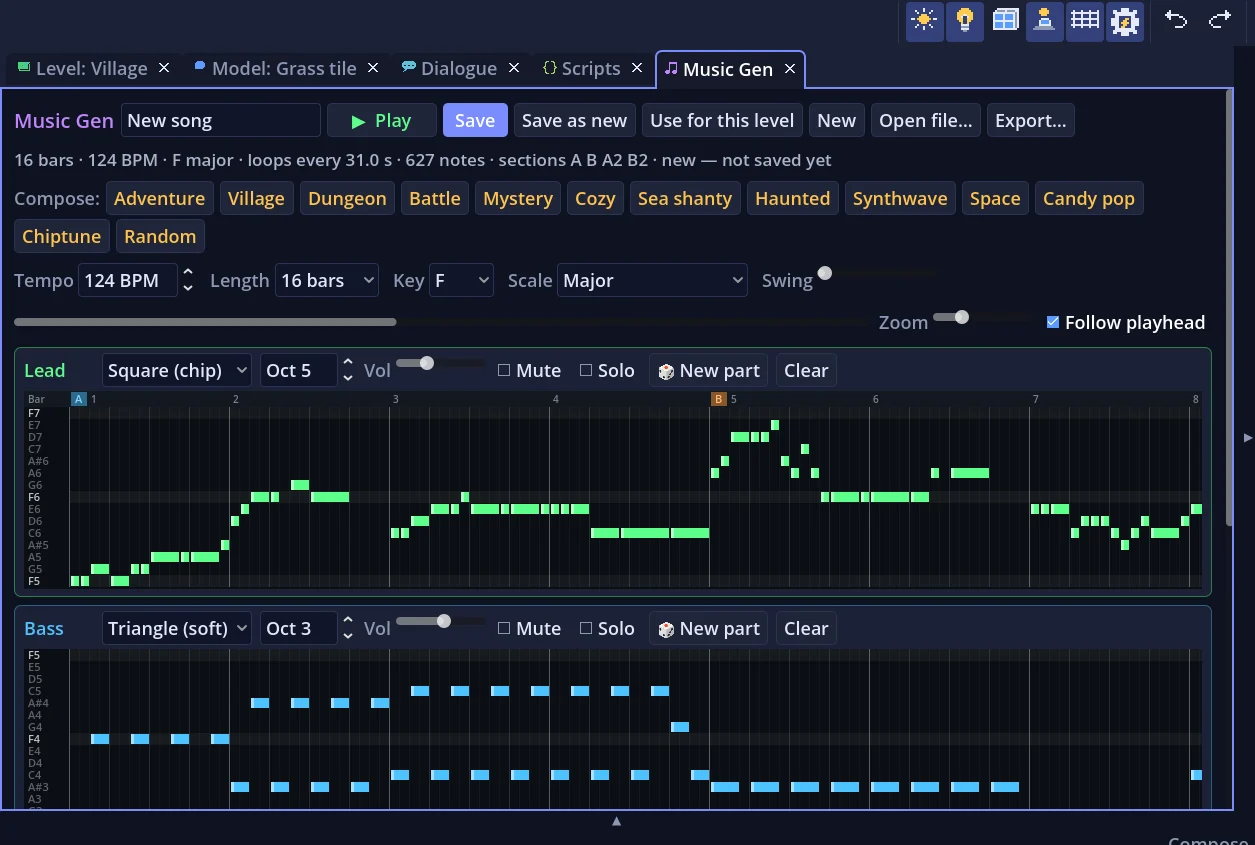The image size is (1255, 845).
Task: Play the song
Action: pyautogui.click(x=382, y=120)
